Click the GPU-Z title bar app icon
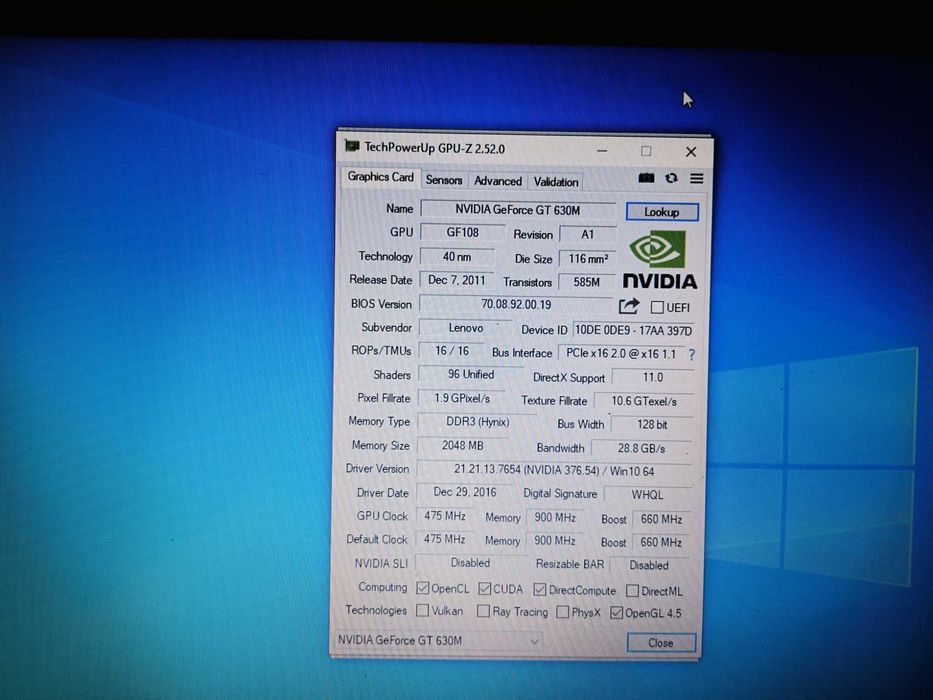 coord(352,145)
